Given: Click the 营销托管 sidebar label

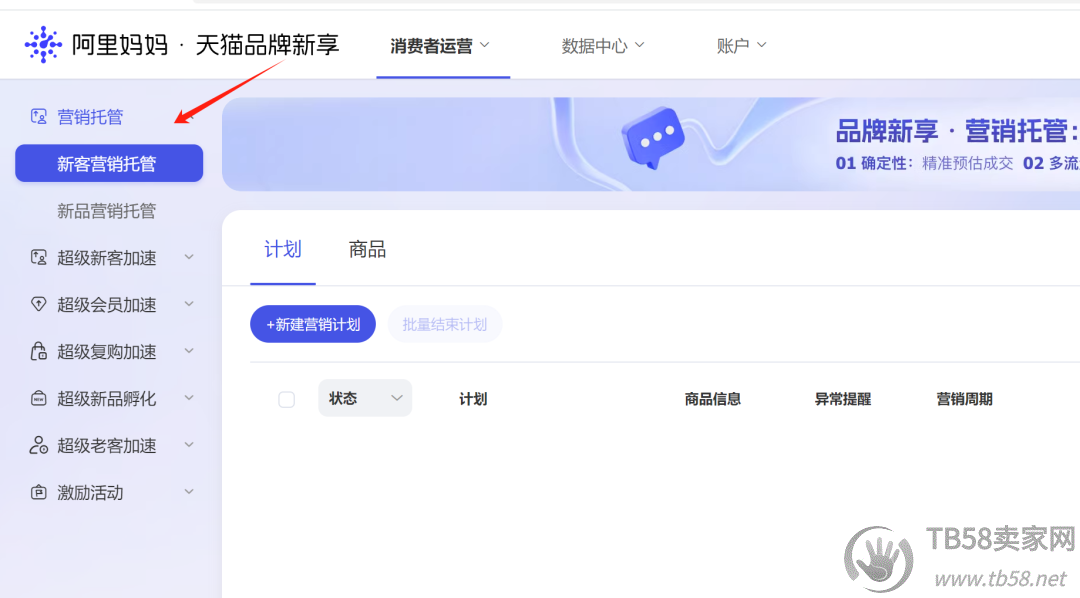Looking at the screenshot, I should (x=90, y=117).
